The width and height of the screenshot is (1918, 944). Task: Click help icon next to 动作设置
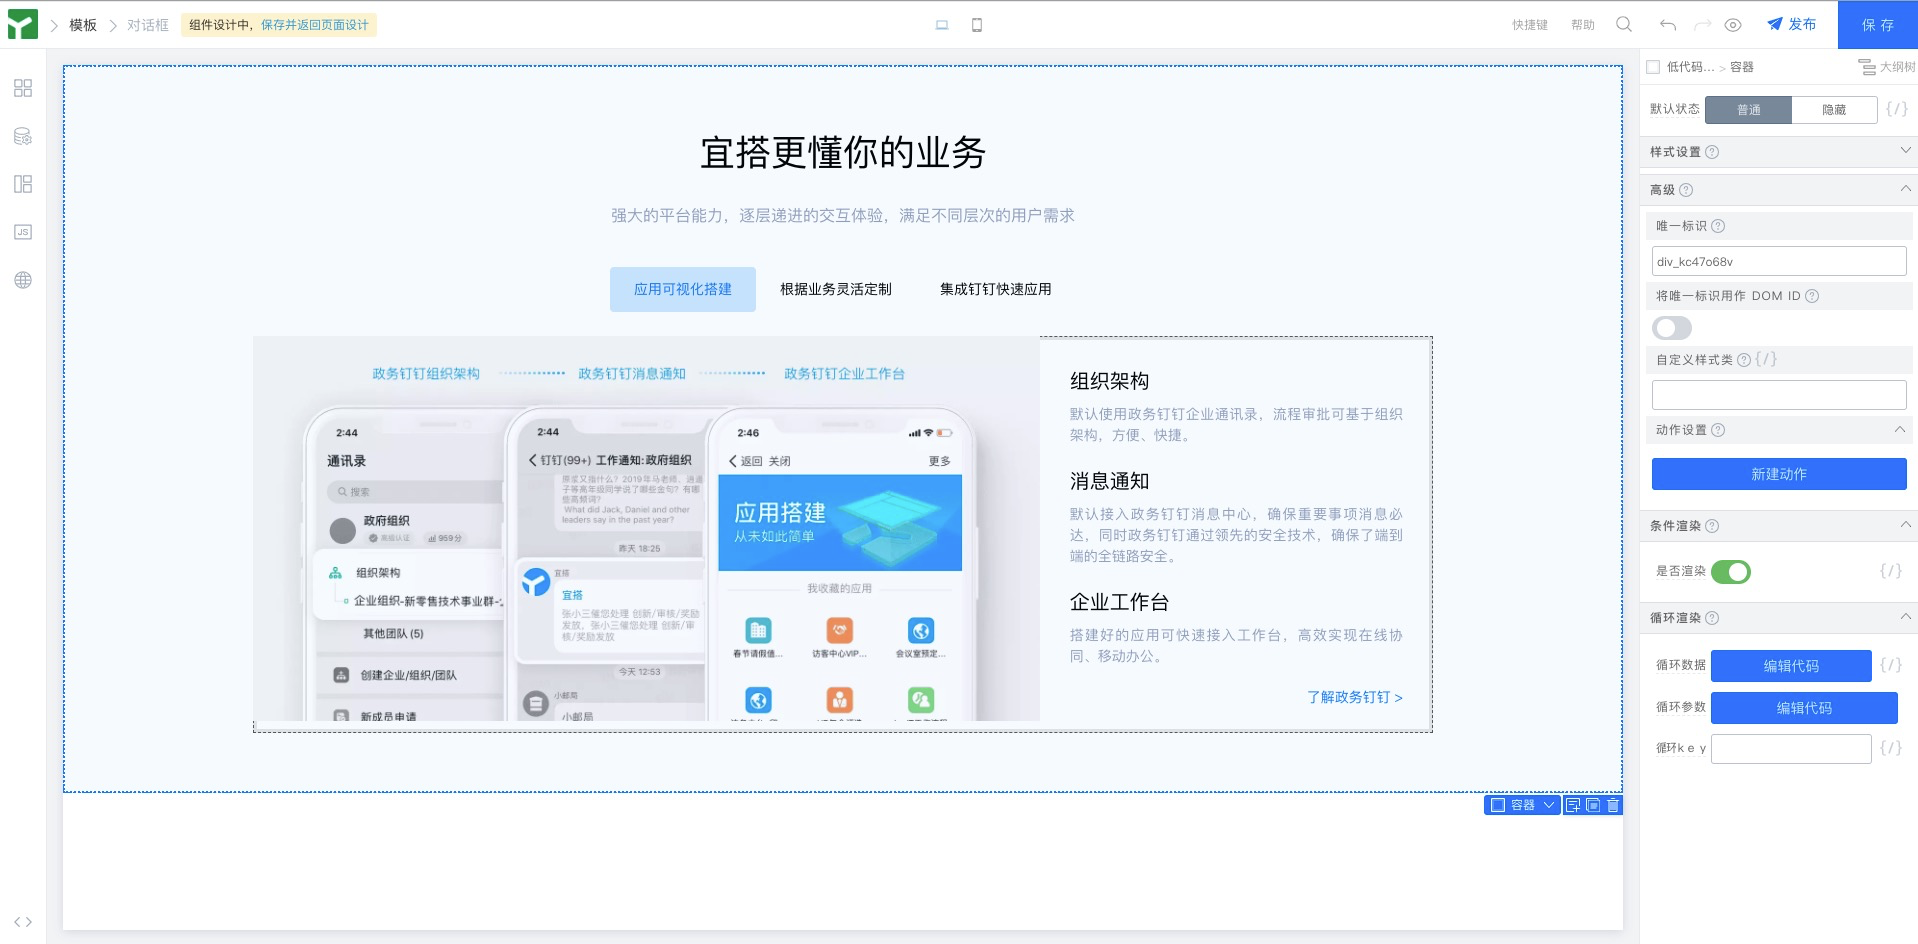click(1718, 430)
